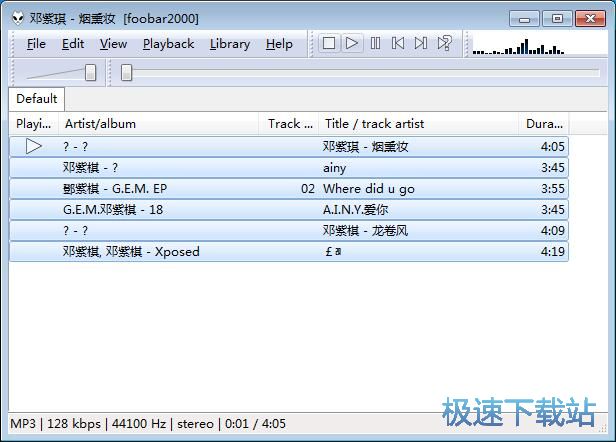Play a random track button
Viewport: 616px width, 442px height.
(445, 43)
